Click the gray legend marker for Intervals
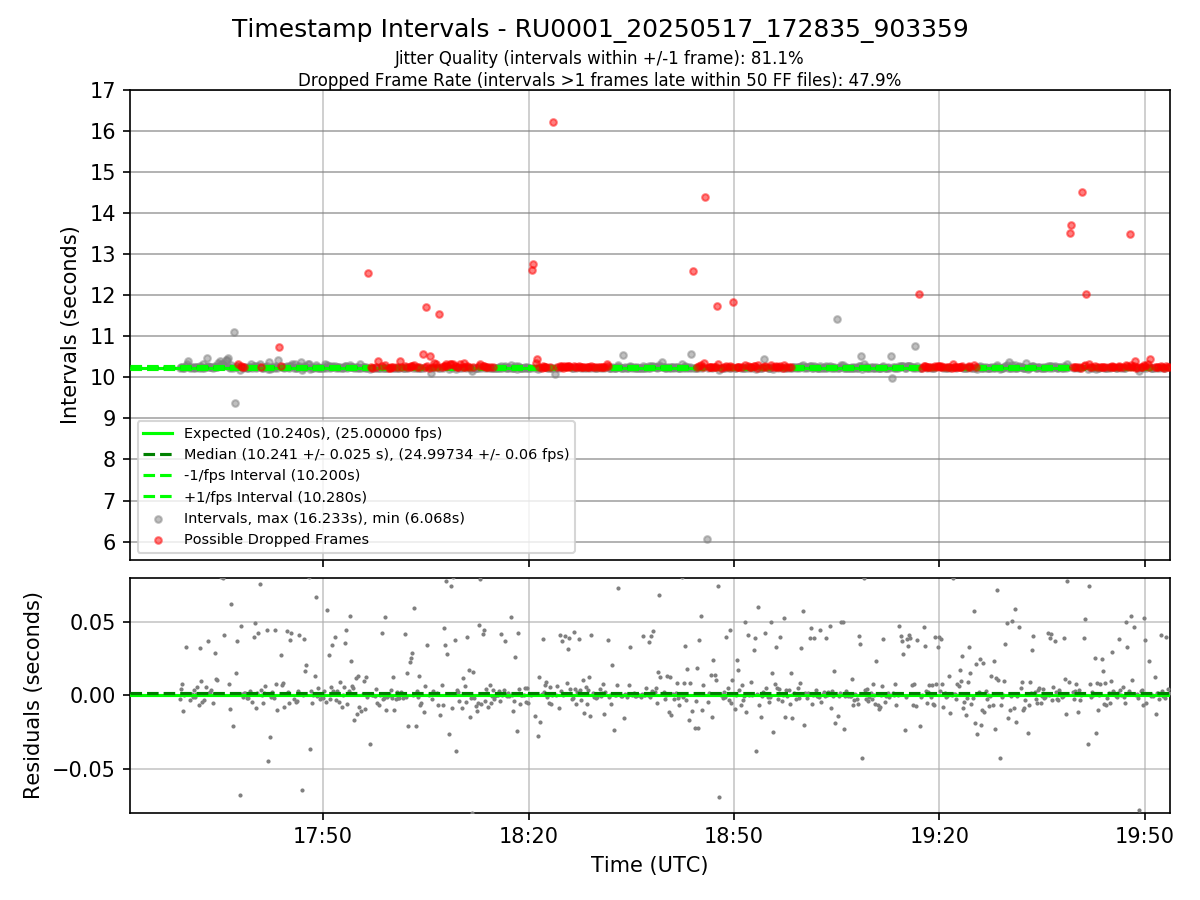The height and width of the screenshot is (900, 1200). pyautogui.click(x=158, y=519)
